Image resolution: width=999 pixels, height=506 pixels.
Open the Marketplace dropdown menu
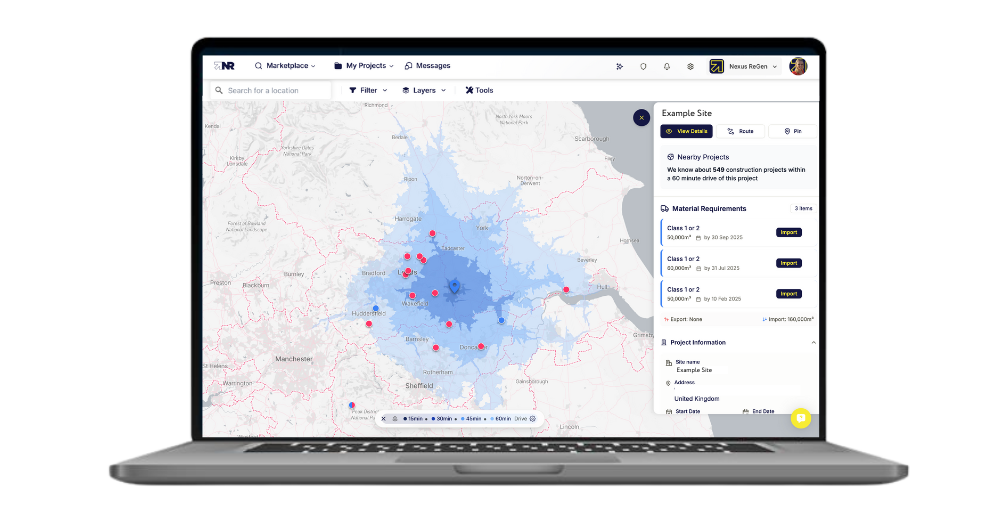coord(285,66)
